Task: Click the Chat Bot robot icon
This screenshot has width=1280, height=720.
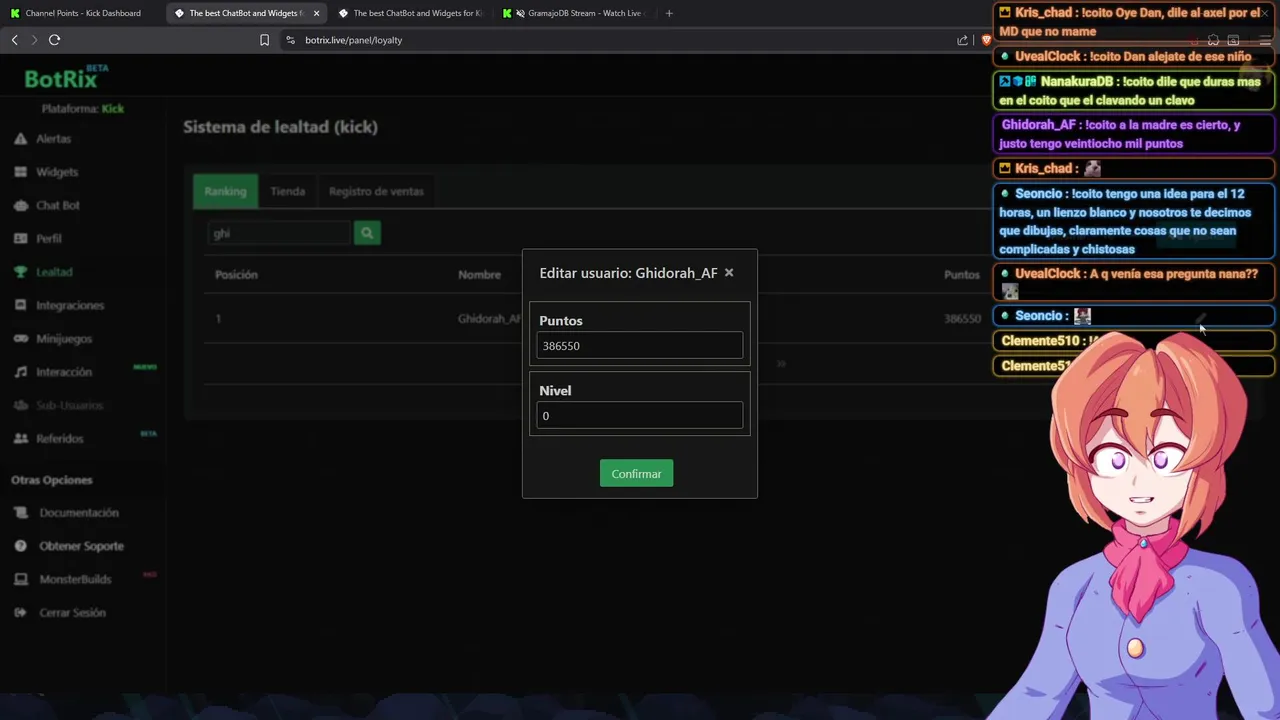Action: 20,205
